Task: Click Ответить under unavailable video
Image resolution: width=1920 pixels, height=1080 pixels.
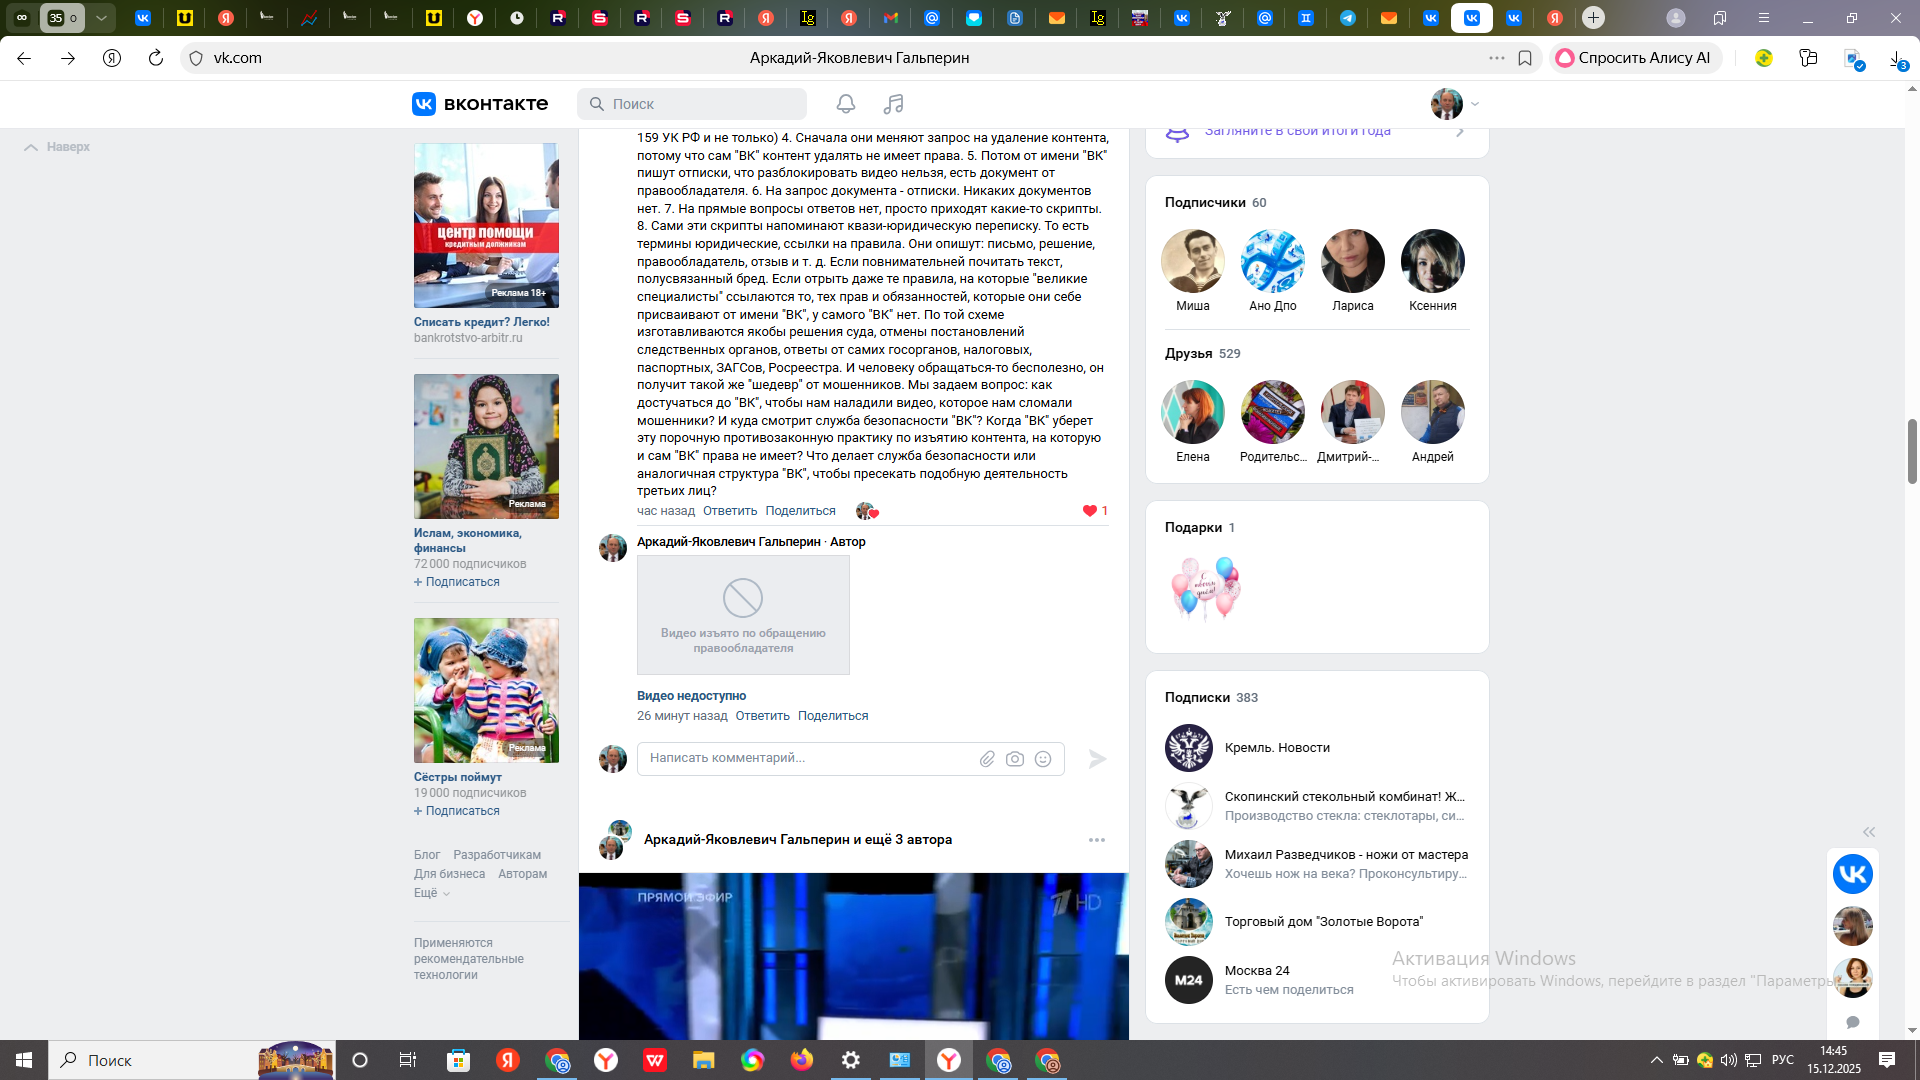Action: tap(762, 716)
